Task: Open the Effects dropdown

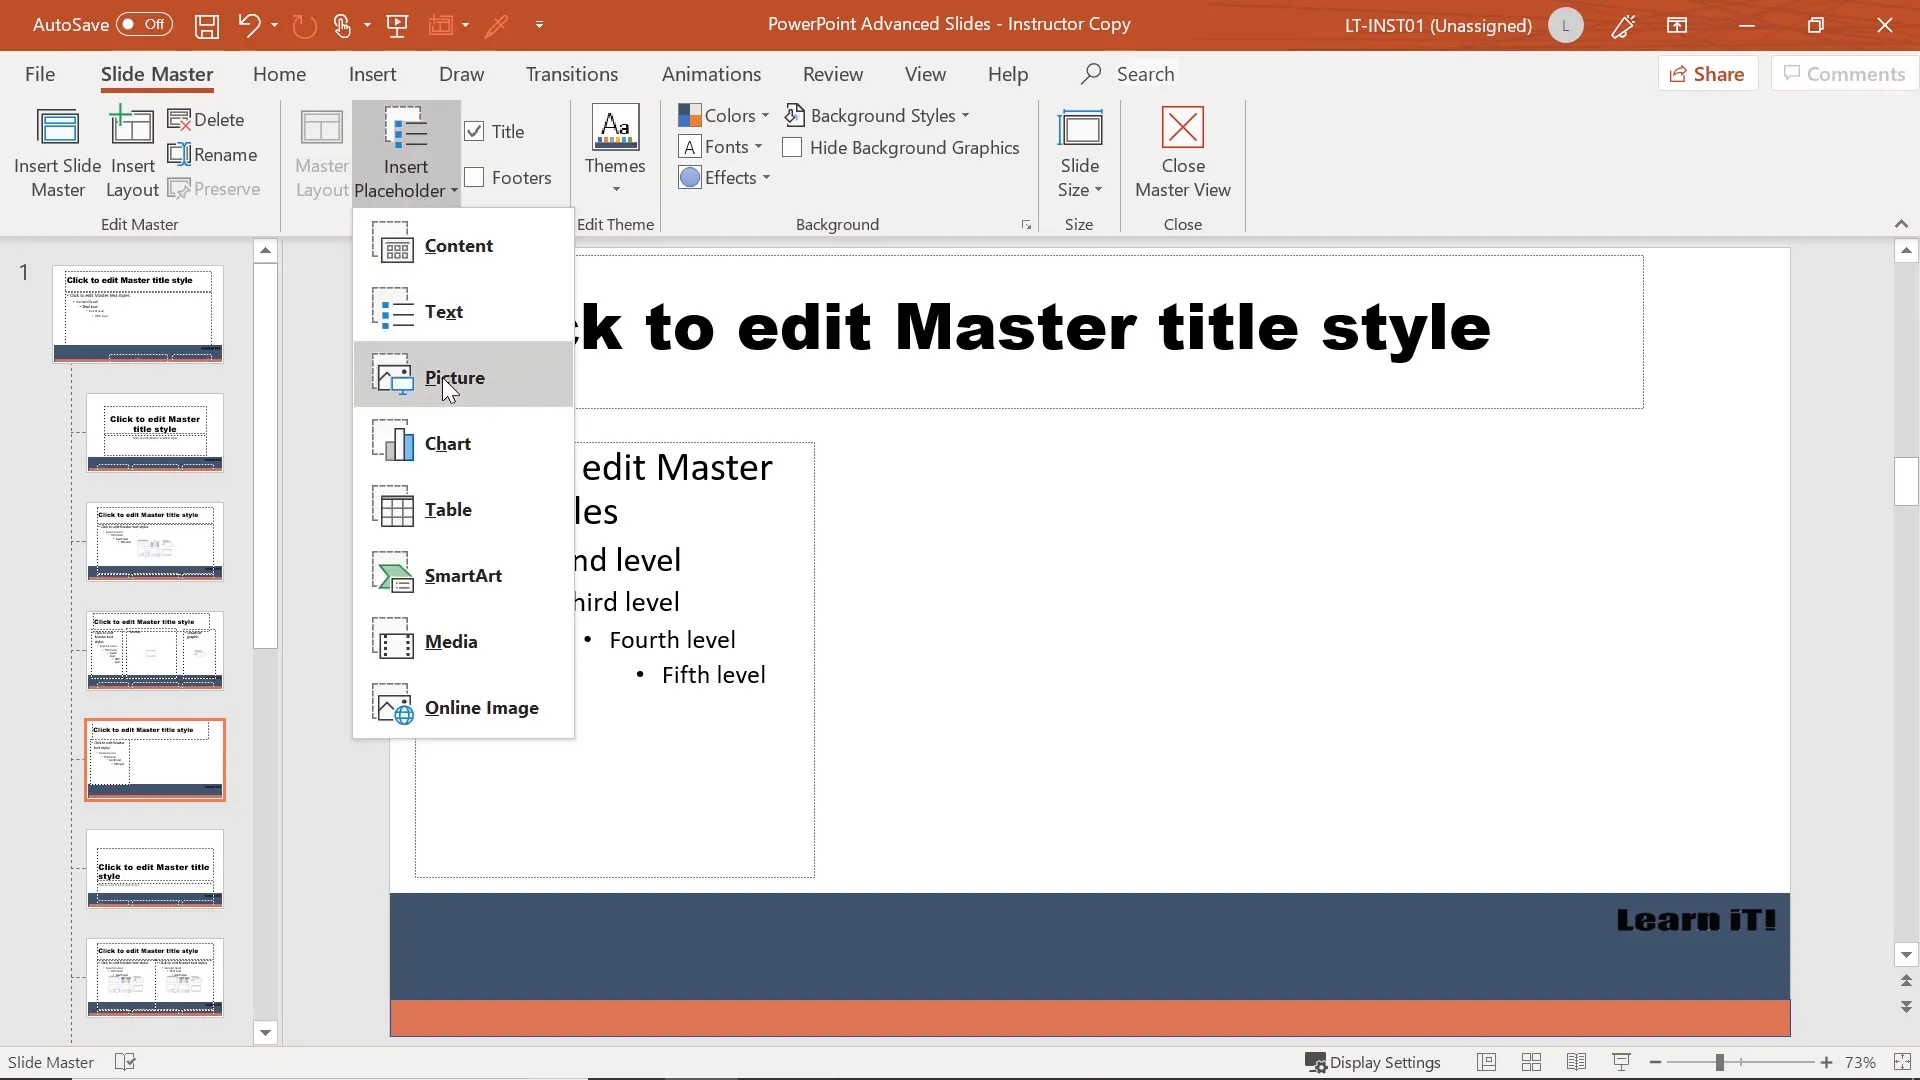Action: pyautogui.click(x=724, y=177)
